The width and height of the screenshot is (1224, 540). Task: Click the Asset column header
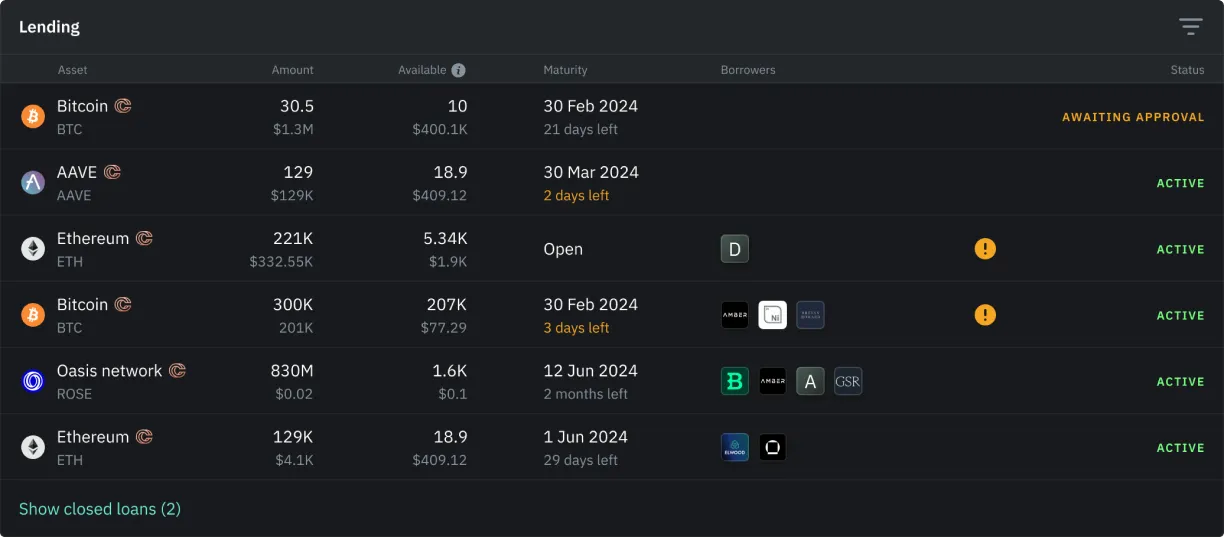click(x=73, y=70)
